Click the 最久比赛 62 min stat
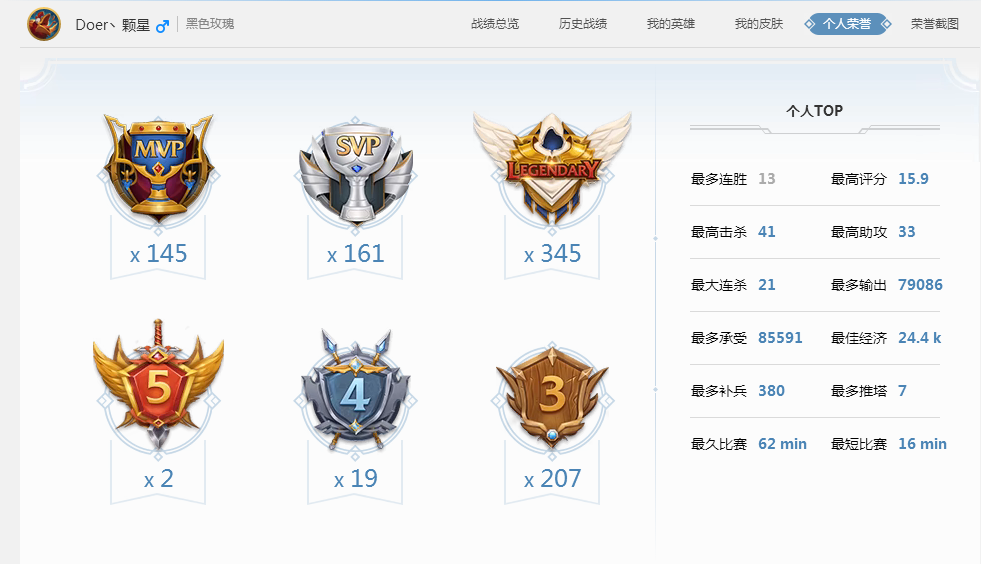 [749, 444]
